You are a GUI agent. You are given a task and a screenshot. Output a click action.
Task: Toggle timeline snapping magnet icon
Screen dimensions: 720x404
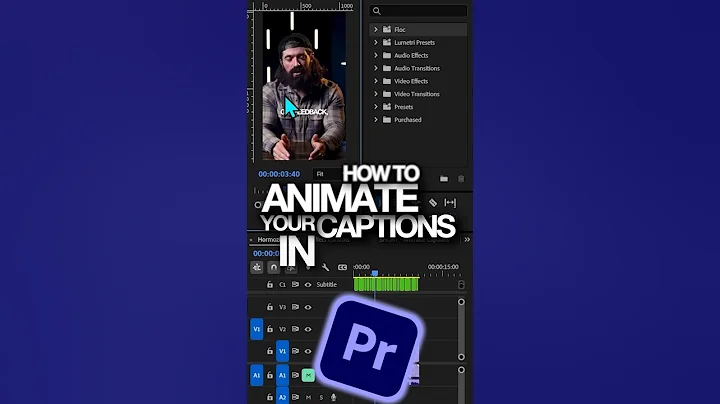click(x=274, y=267)
